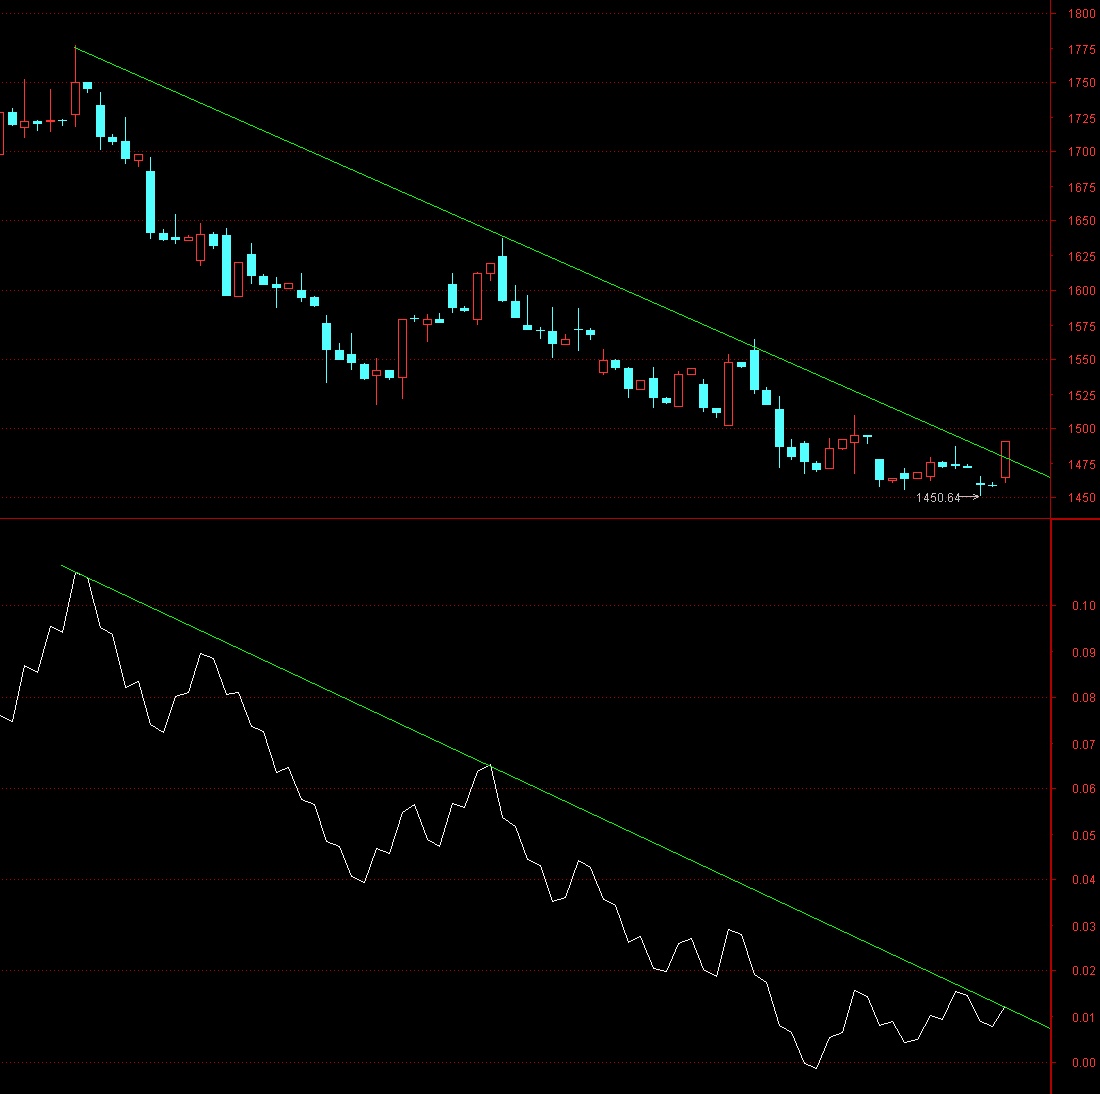This screenshot has width=1100, height=1094.
Task: Click the 1700 price axis label
Action: point(1081,152)
